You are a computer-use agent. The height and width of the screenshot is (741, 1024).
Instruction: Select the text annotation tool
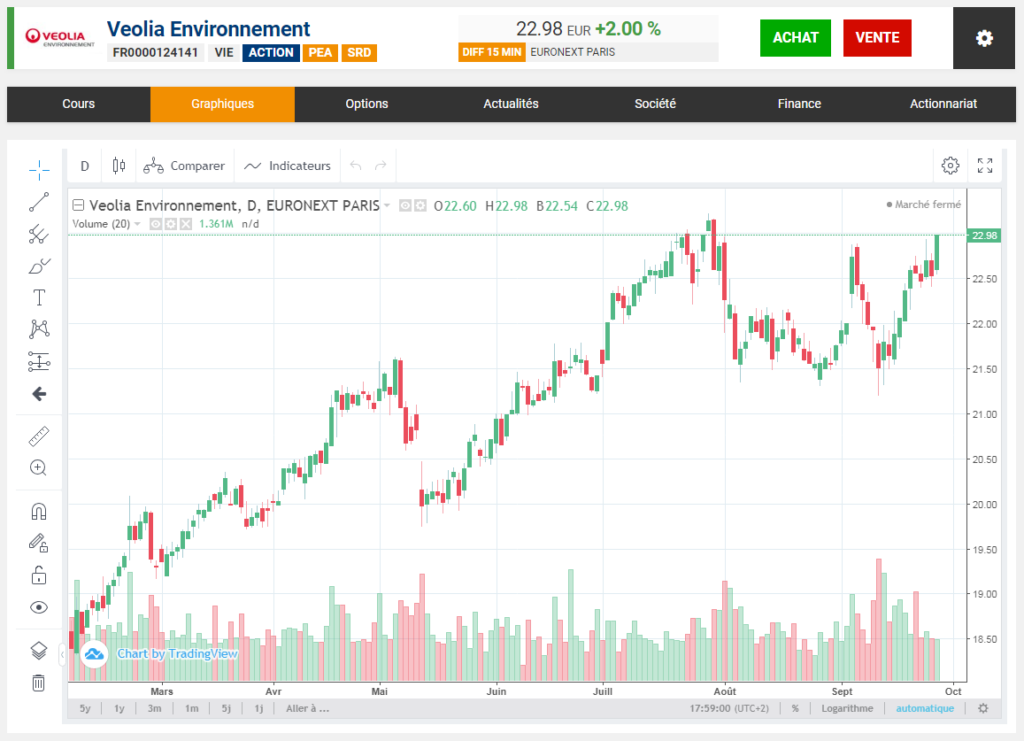click(x=38, y=297)
